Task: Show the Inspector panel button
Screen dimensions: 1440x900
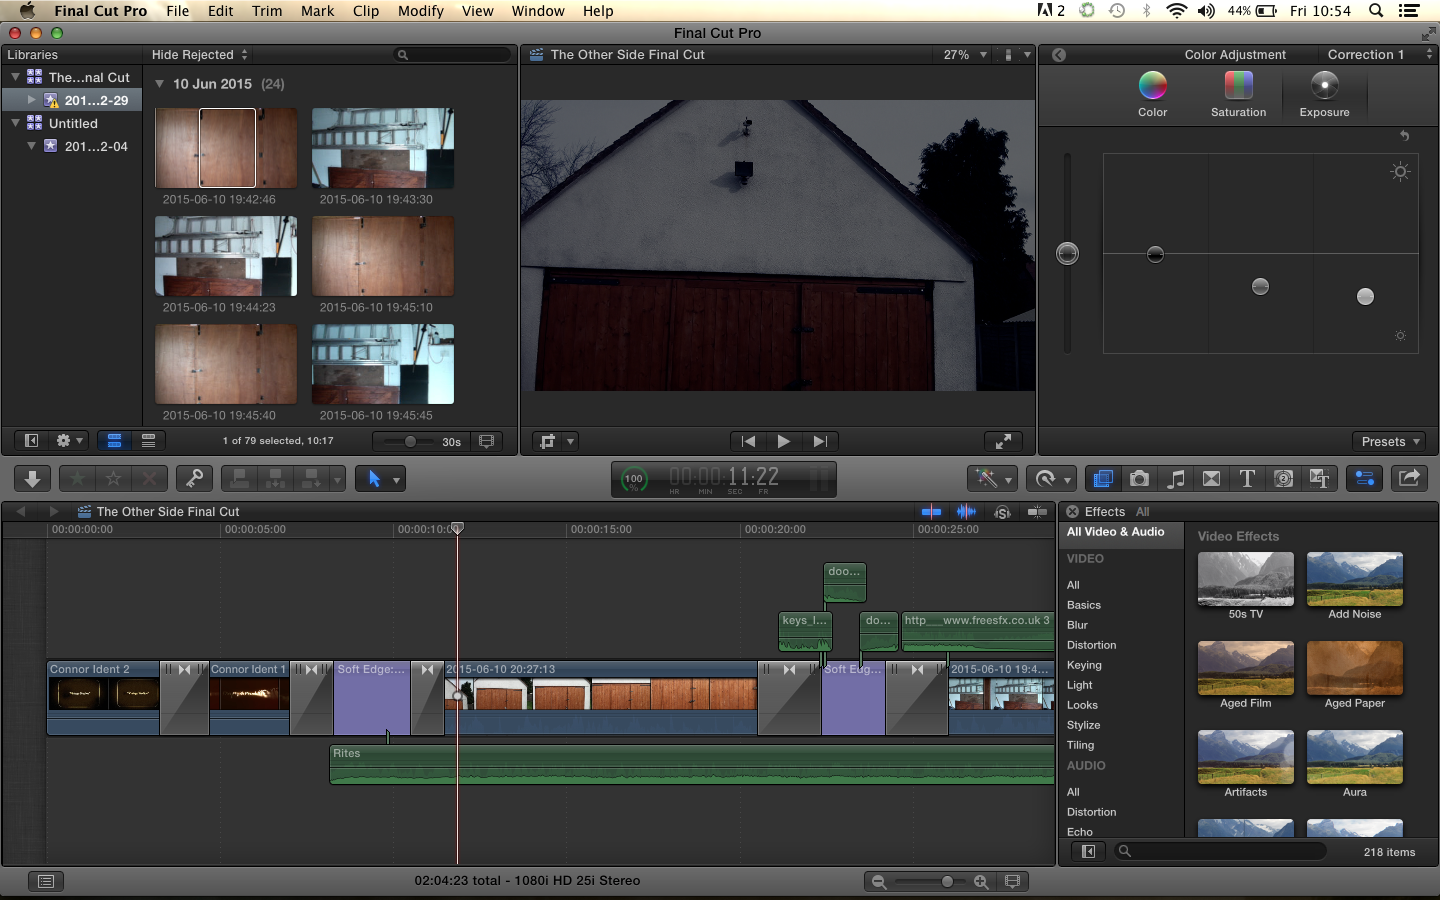Action: [x=1365, y=479]
